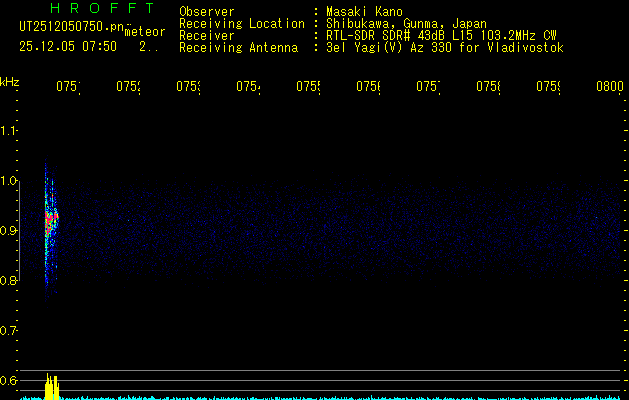The width and height of the screenshot is (629, 400).
Task: Click the 0752 time marker
Action: click(x=128, y=86)
